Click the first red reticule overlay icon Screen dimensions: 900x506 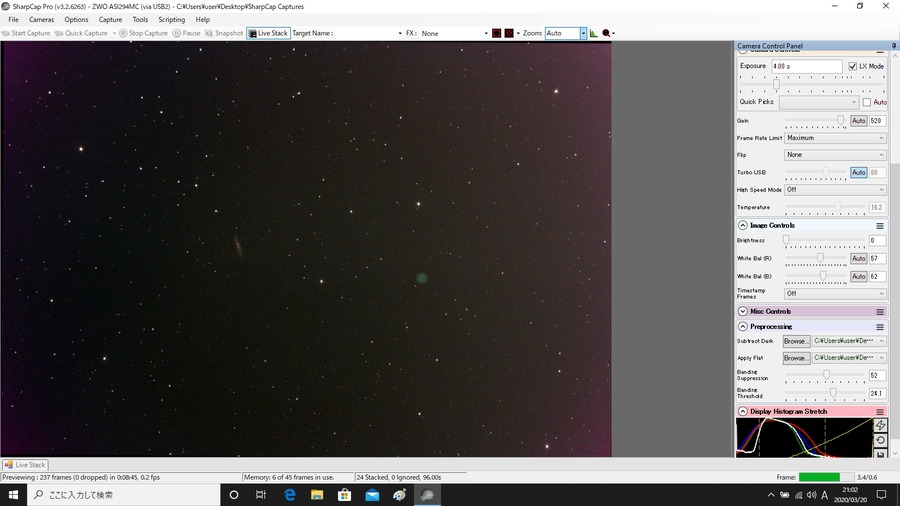(x=496, y=33)
